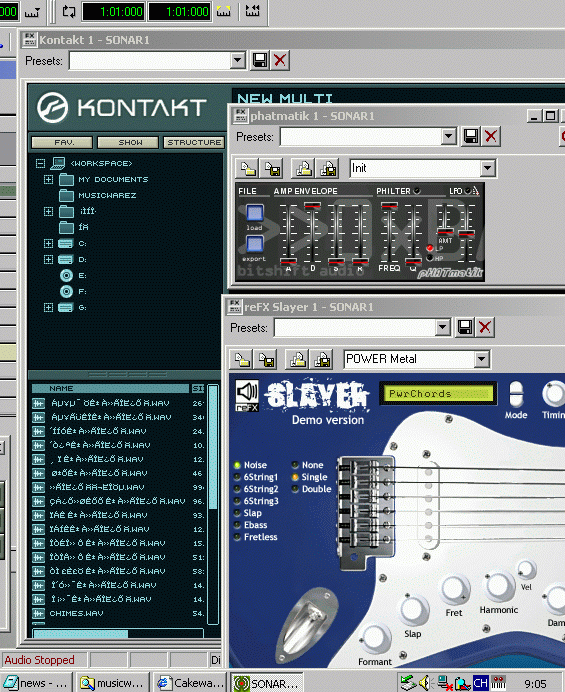565x692 pixels.
Task: Click the SHOW tab in Kontakt
Action: [x=128, y=143]
